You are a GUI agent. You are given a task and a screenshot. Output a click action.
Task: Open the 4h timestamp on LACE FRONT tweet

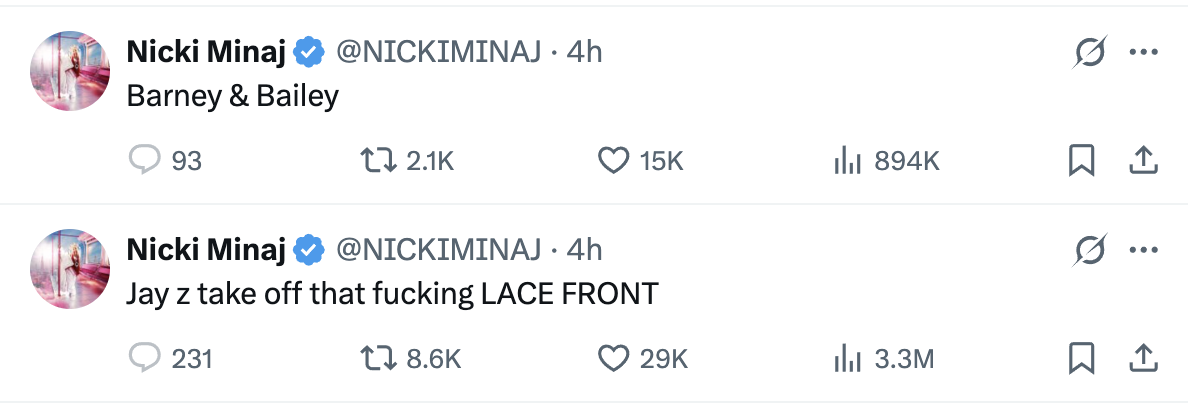[x=585, y=249]
